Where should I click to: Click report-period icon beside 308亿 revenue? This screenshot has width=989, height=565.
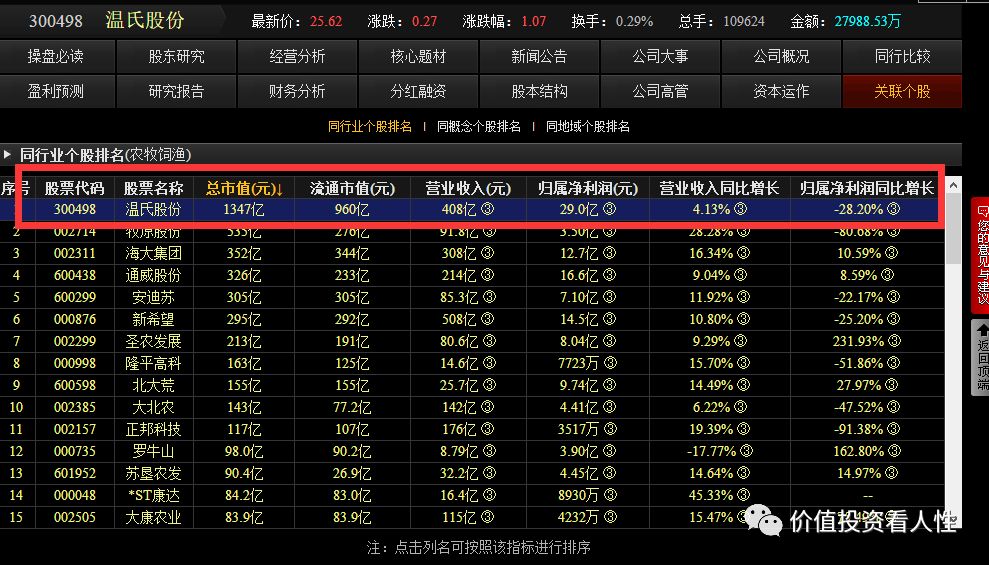coord(488,253)
